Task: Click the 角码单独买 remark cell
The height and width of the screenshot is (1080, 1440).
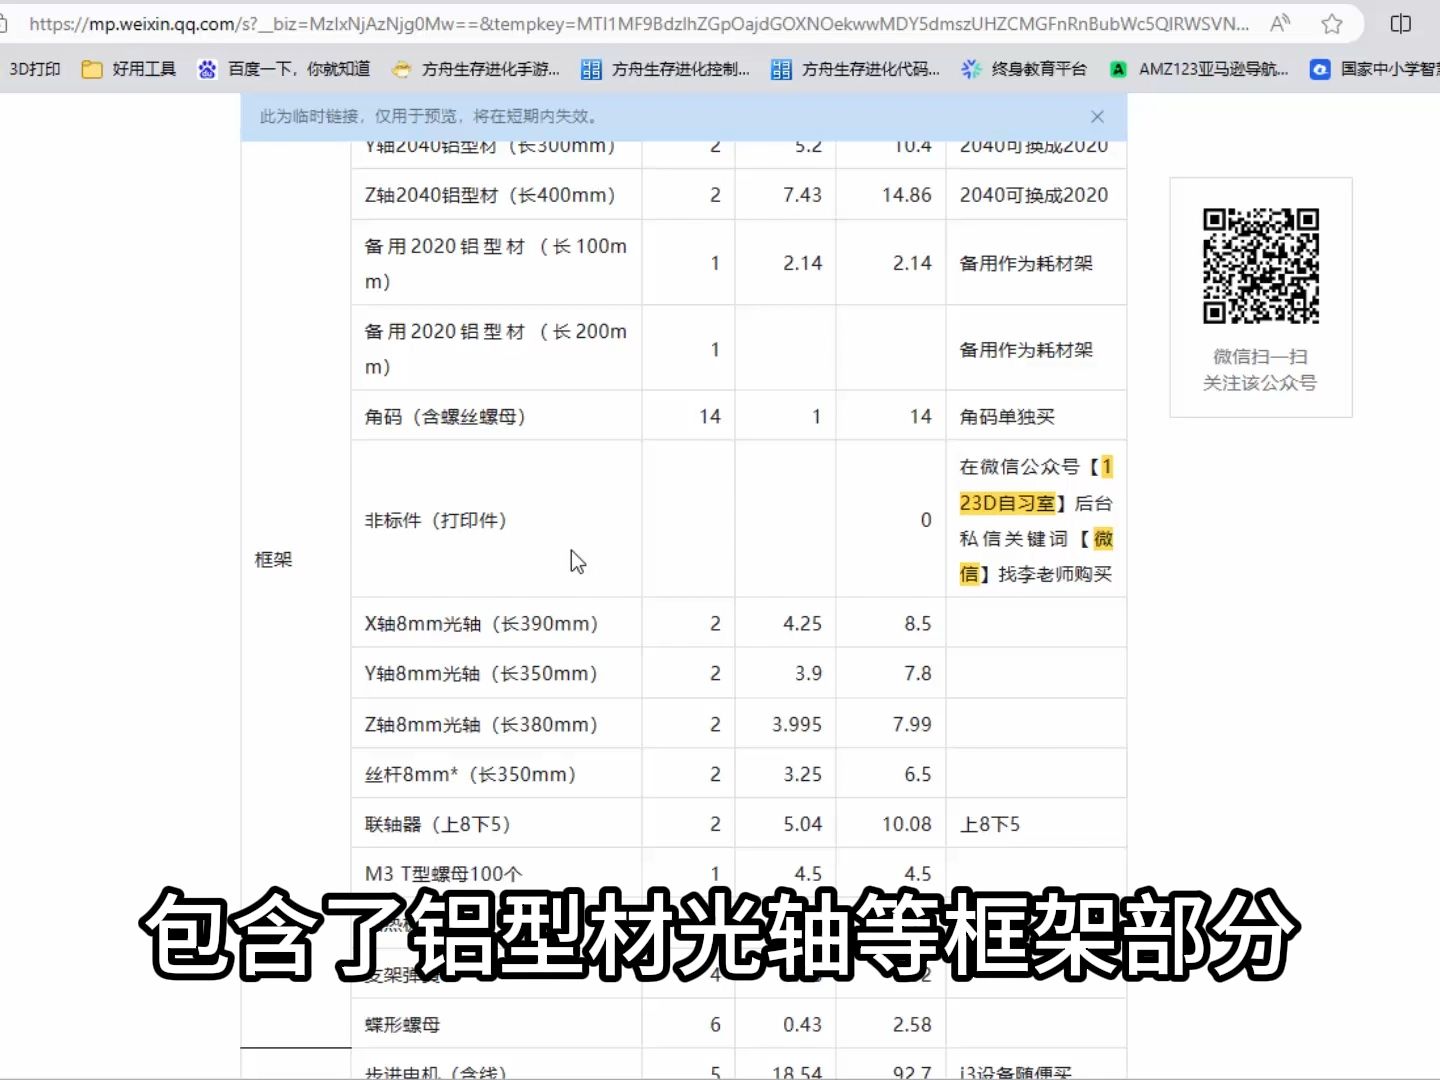Action: 1036,416
